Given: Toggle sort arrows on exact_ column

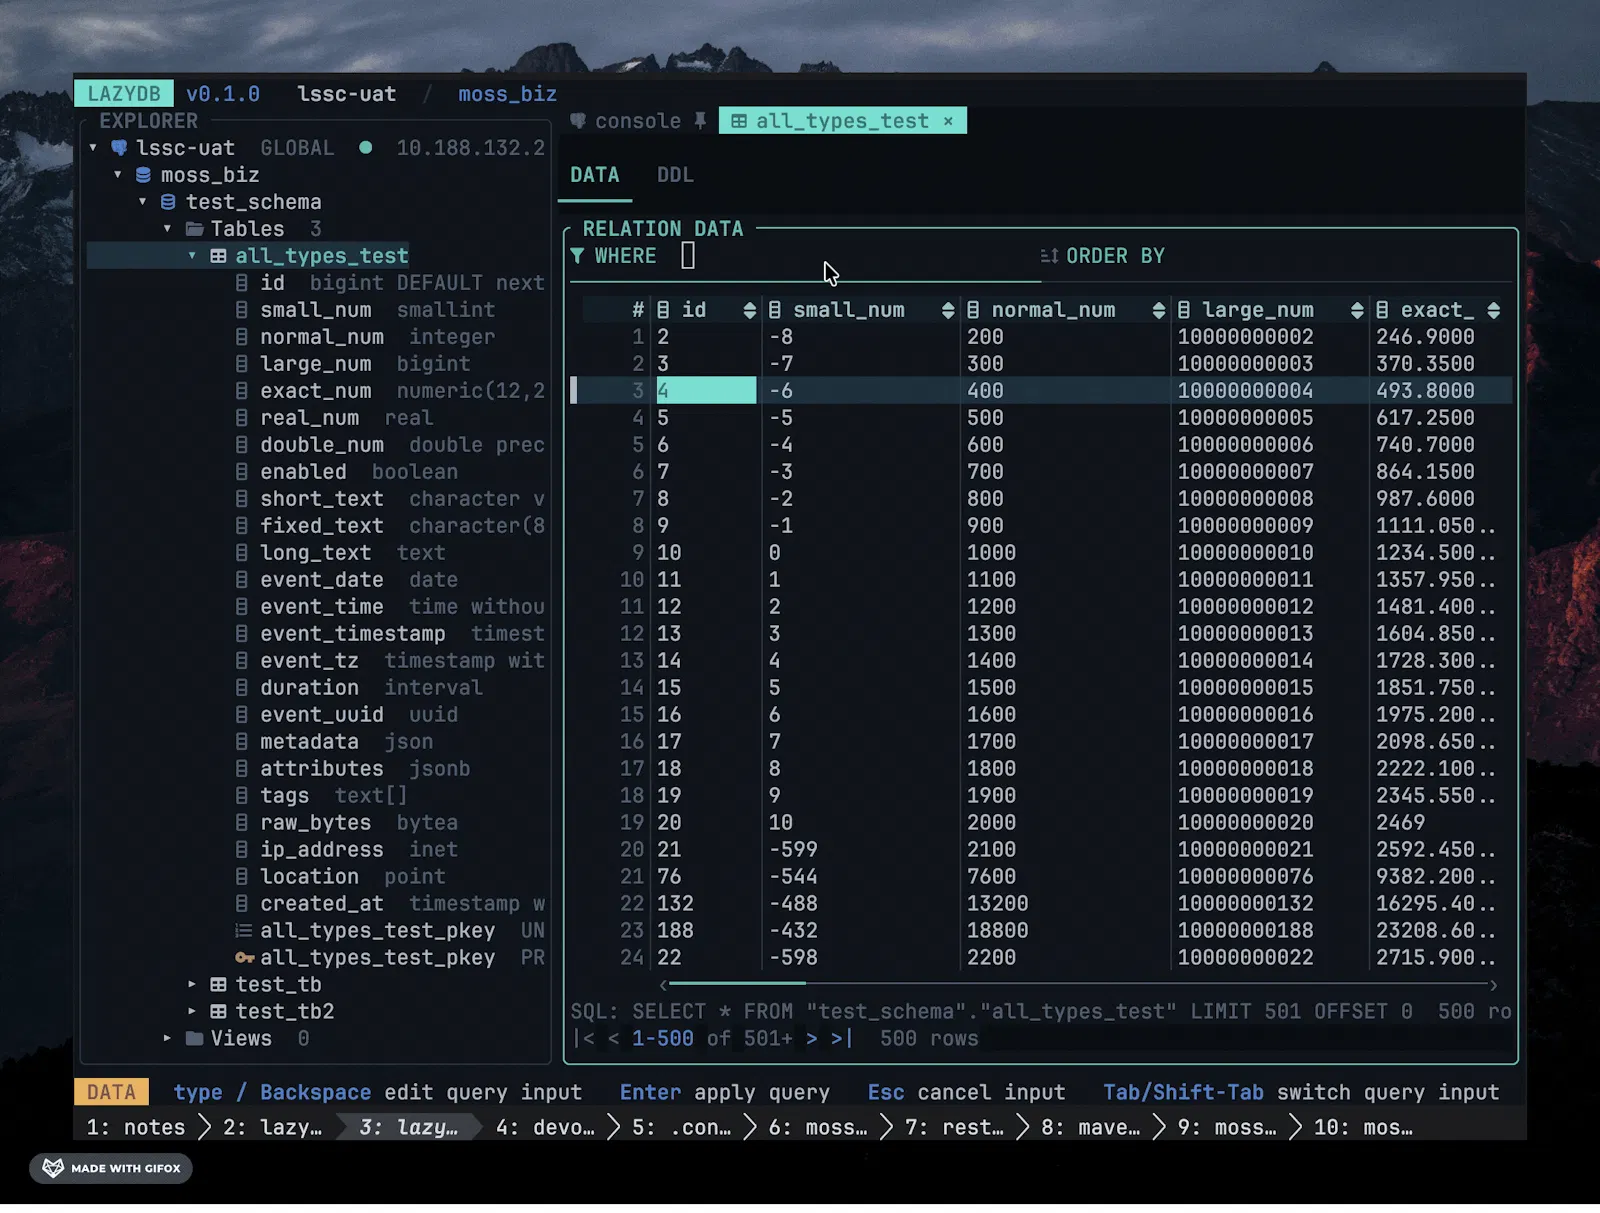Looking at the screenshot, I should [1493, 310].
